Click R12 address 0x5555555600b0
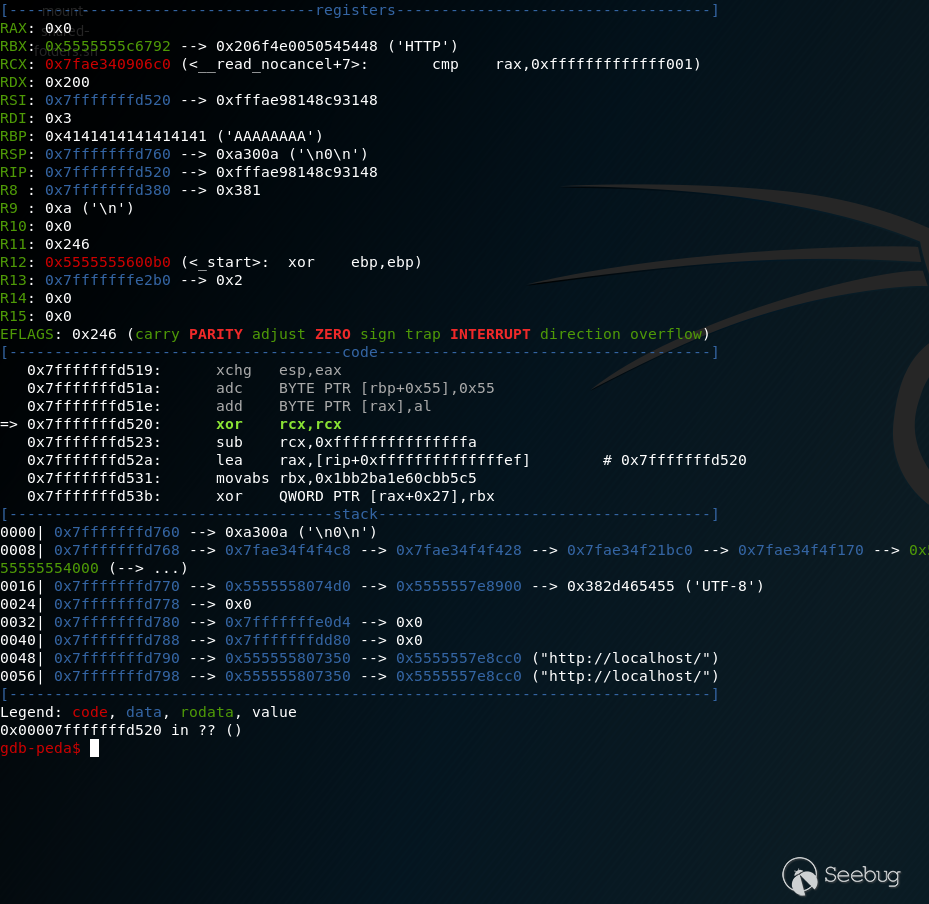929x904 pixels. coord(108,262)
